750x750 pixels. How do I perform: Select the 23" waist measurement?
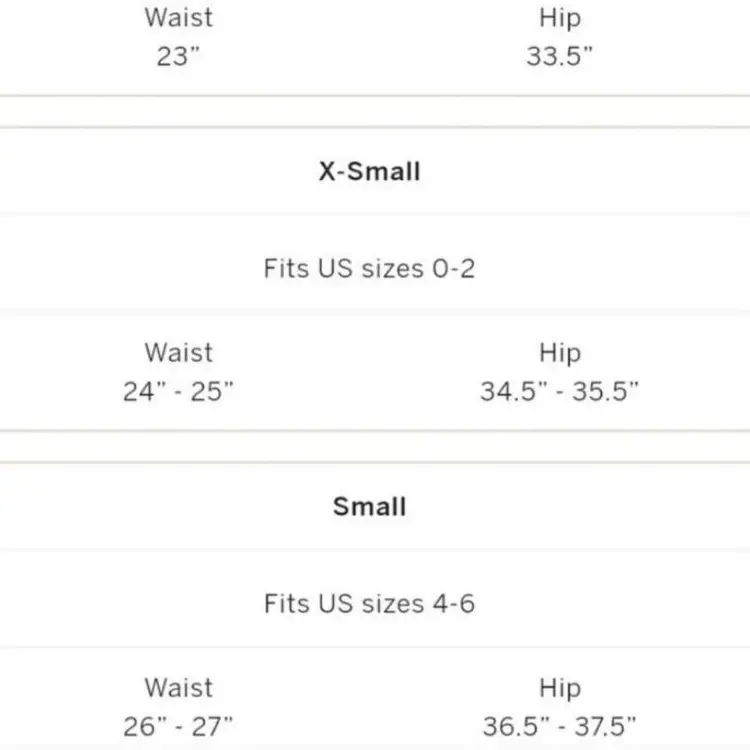(178, 56)
